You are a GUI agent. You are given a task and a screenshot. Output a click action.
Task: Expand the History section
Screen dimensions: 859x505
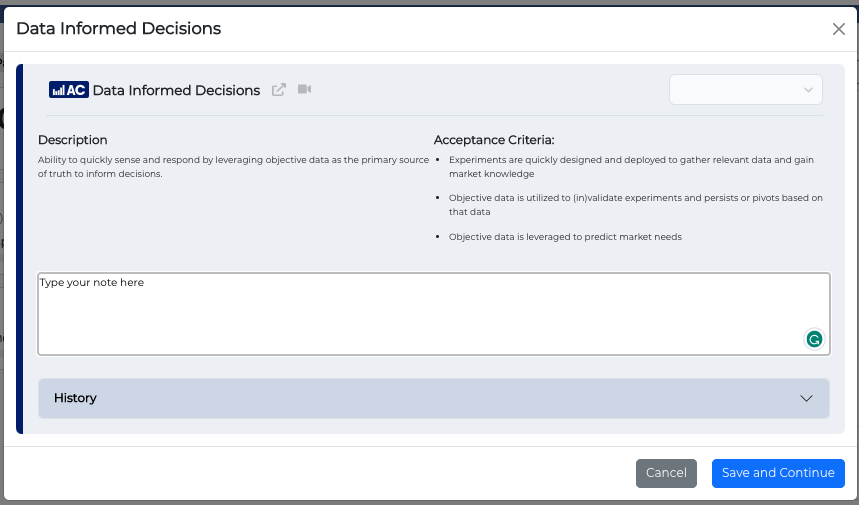pyautogui.click(x=433, y=398)
